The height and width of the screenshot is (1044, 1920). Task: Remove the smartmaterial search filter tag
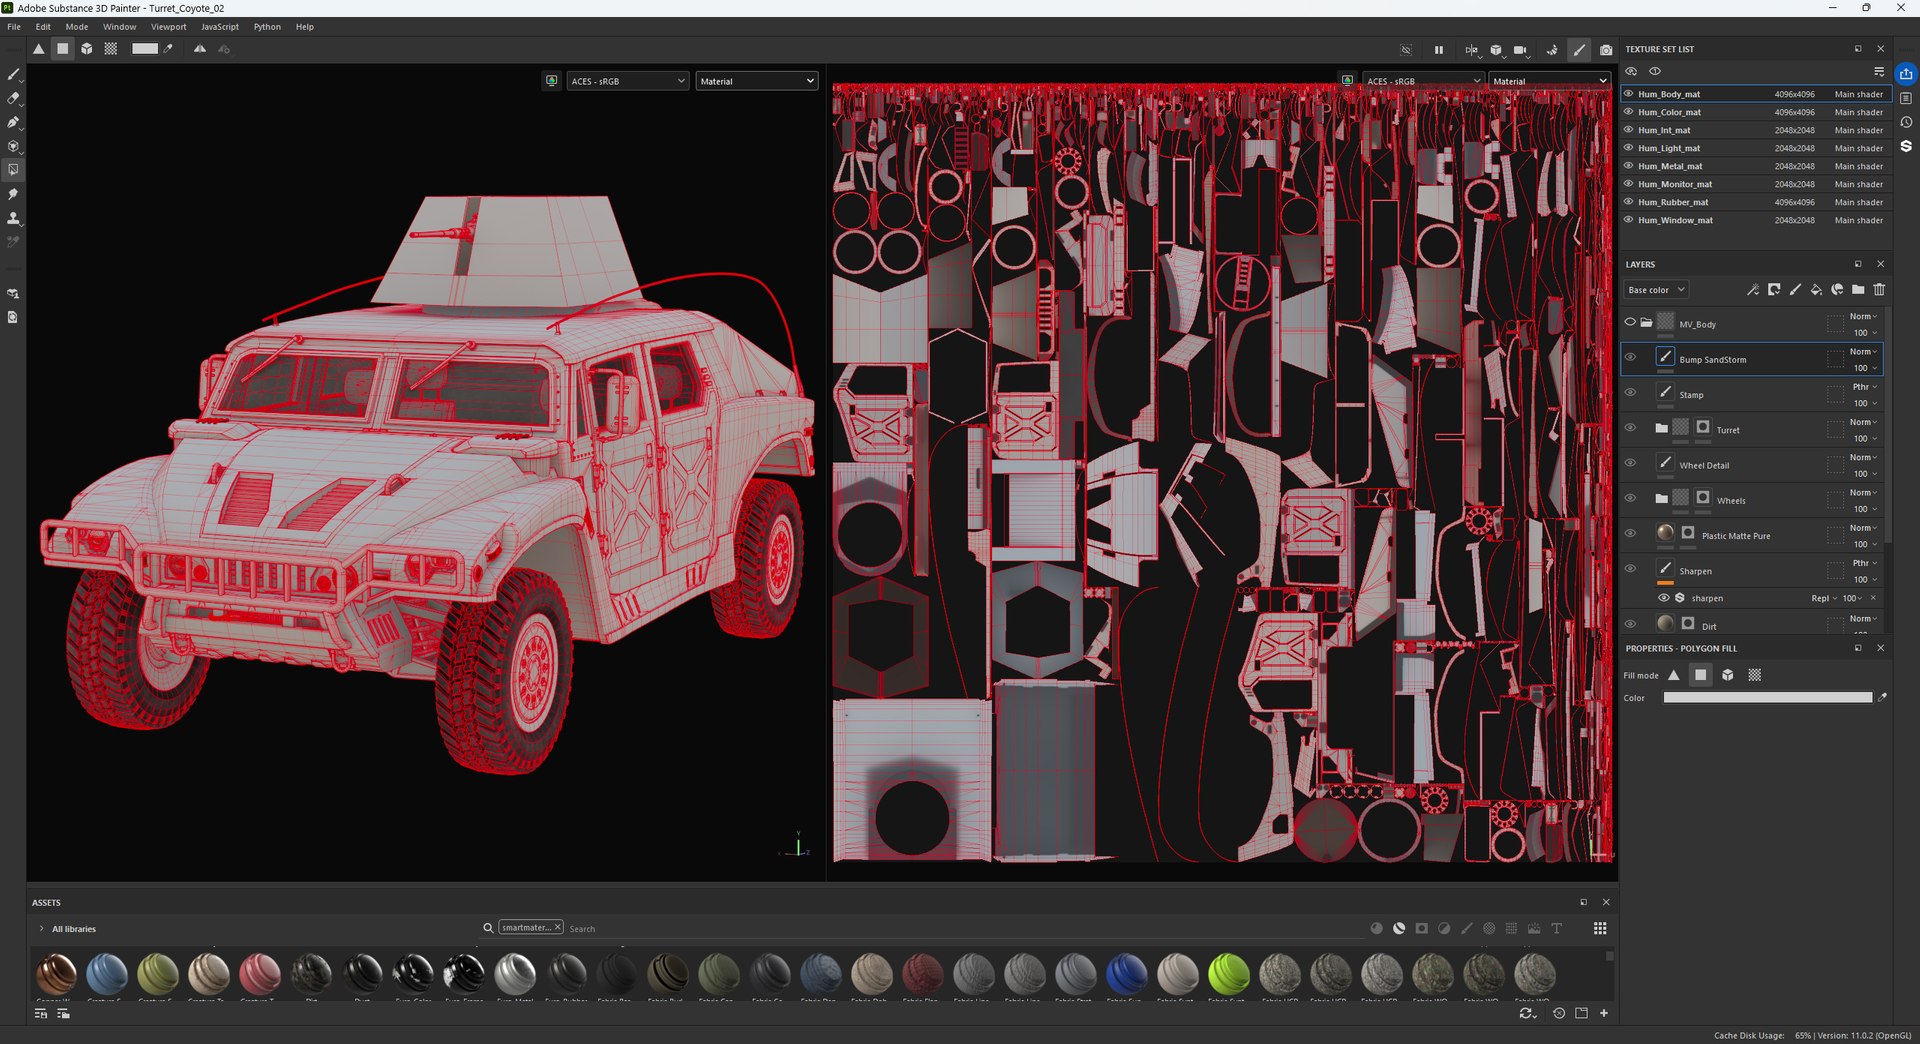click(x=558, y=927)
